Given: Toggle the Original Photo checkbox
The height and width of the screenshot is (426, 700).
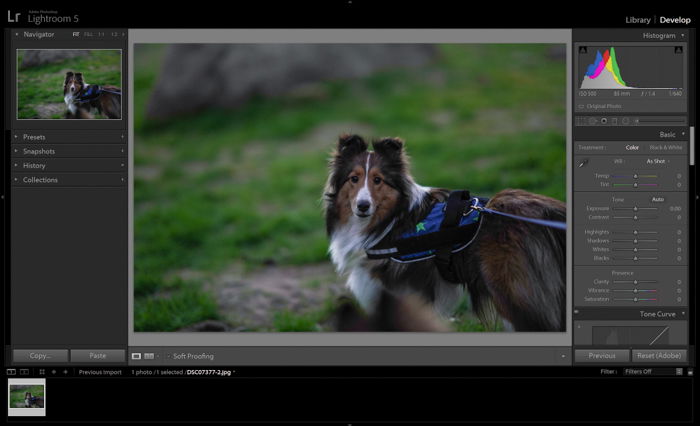Looking at the screenshot, I should pos(581,106).
